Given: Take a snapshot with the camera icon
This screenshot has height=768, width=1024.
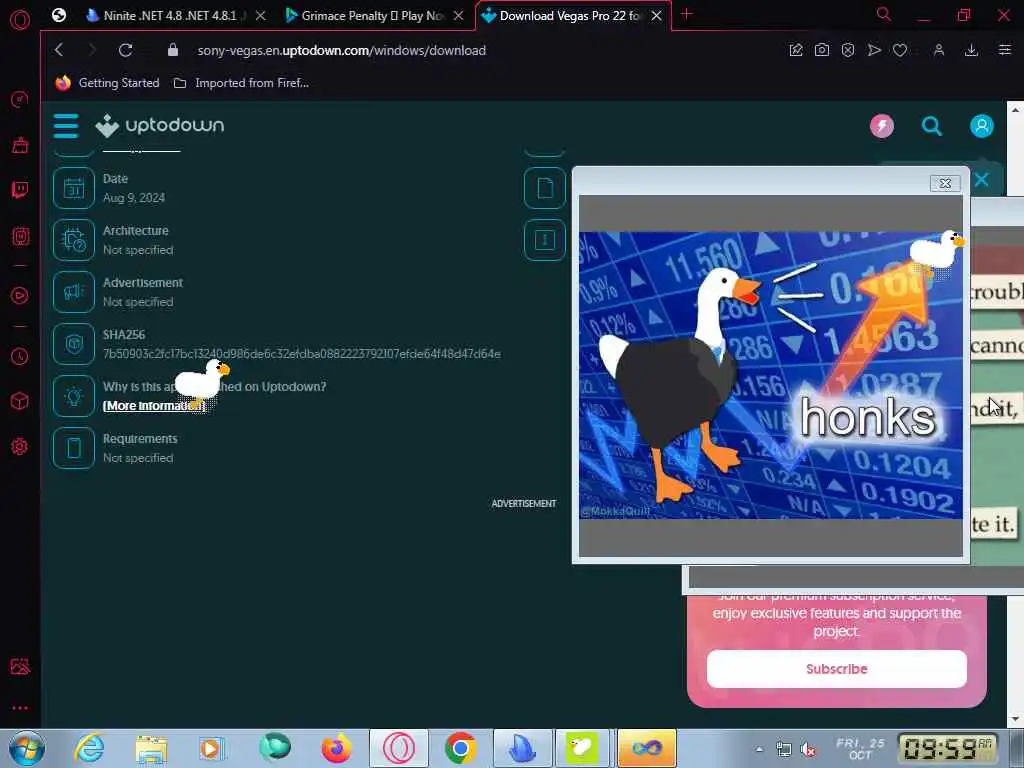Looking at the screenshot, I should (822, 50).
